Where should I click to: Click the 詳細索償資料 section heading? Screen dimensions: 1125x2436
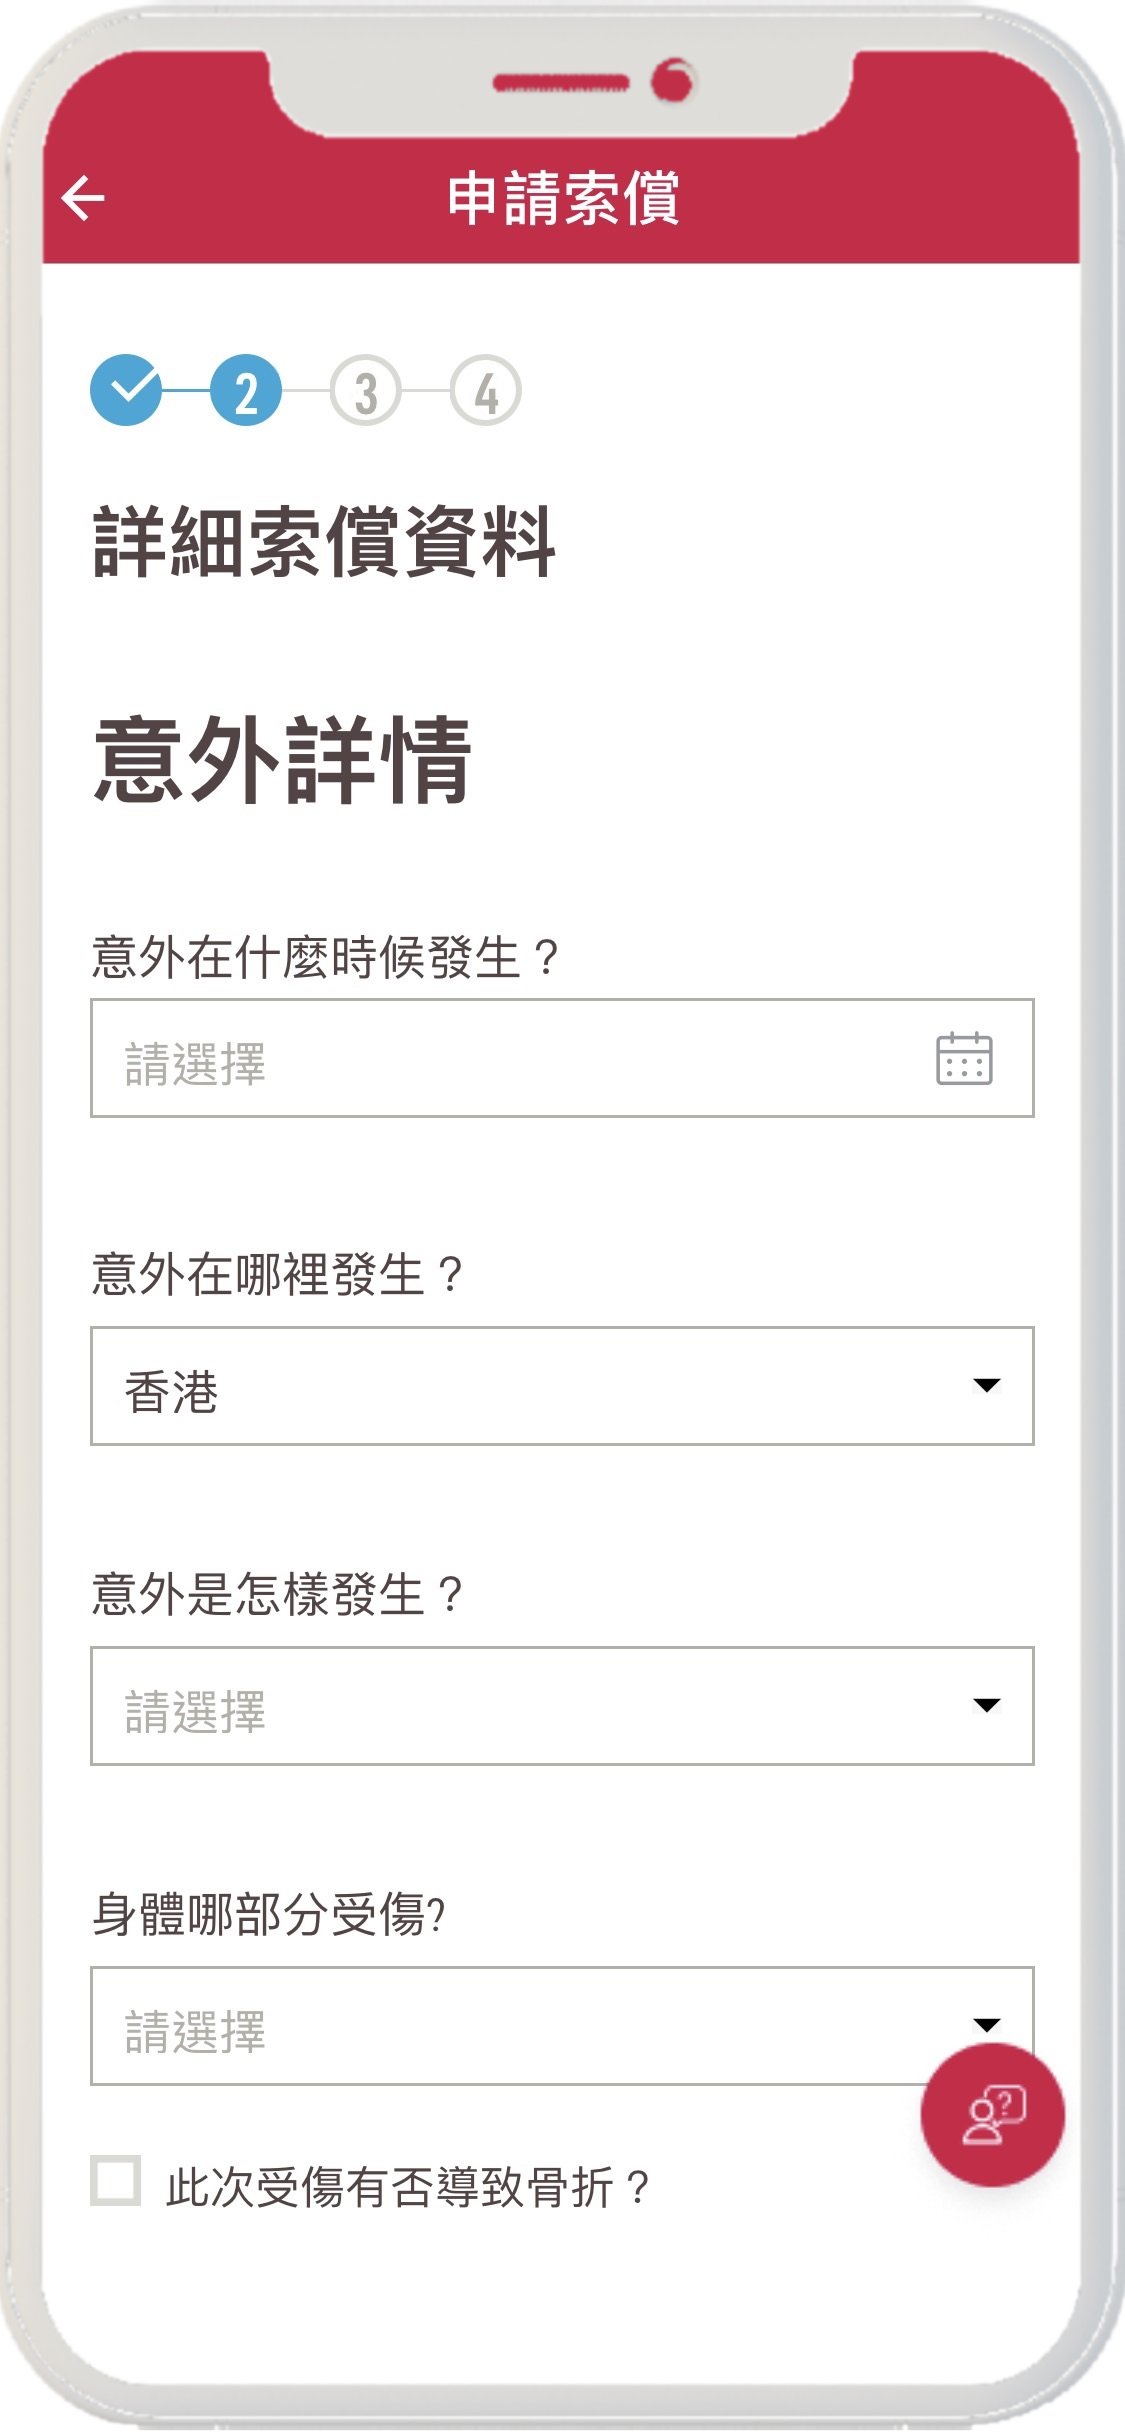click(324, 541)
